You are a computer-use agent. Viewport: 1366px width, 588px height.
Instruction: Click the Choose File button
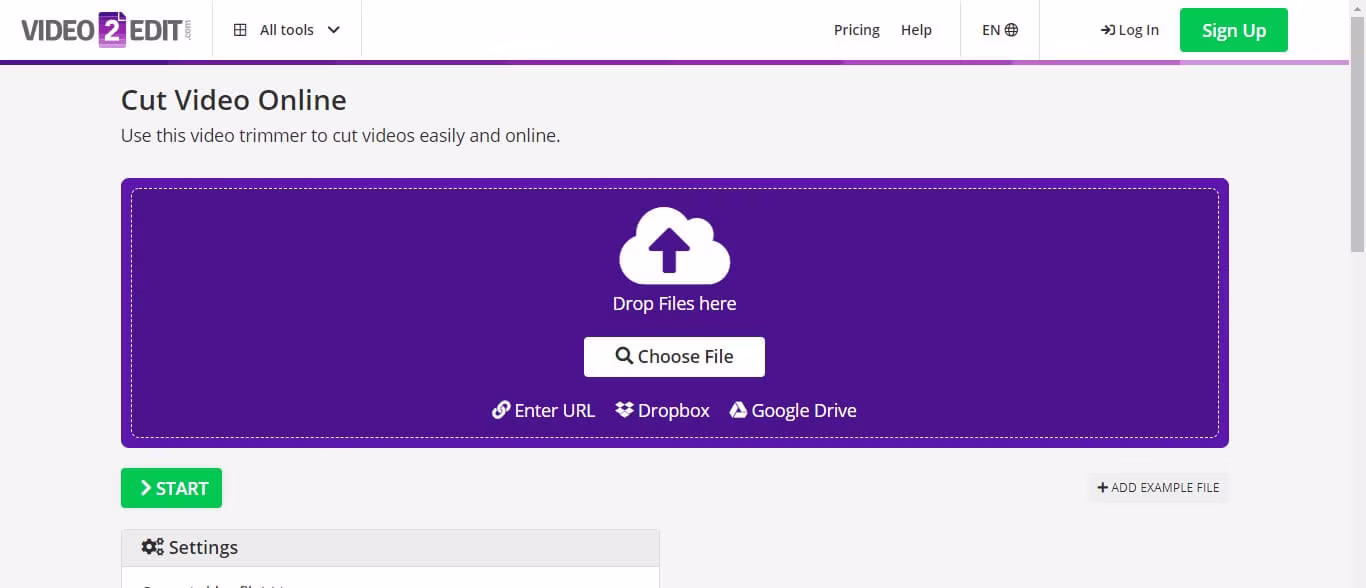click(674, 357)
